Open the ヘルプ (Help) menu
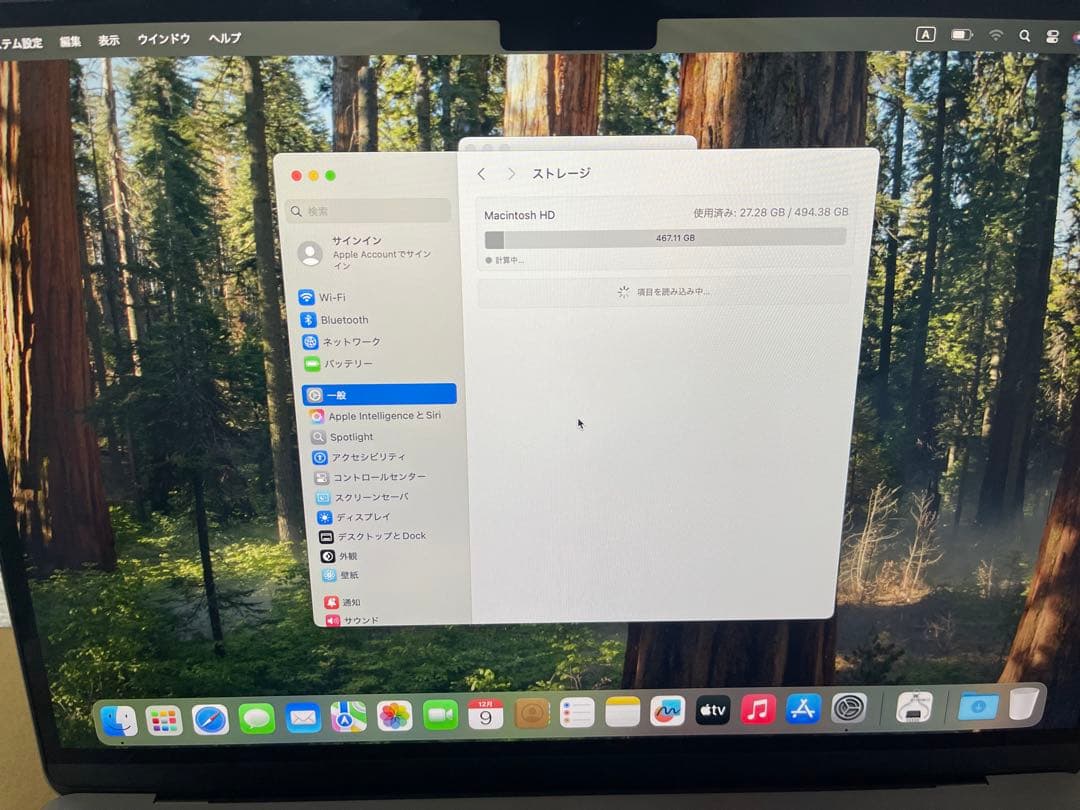Viewport: 1080px width, 810px height. pyautogui.click(x=224, y=39)
